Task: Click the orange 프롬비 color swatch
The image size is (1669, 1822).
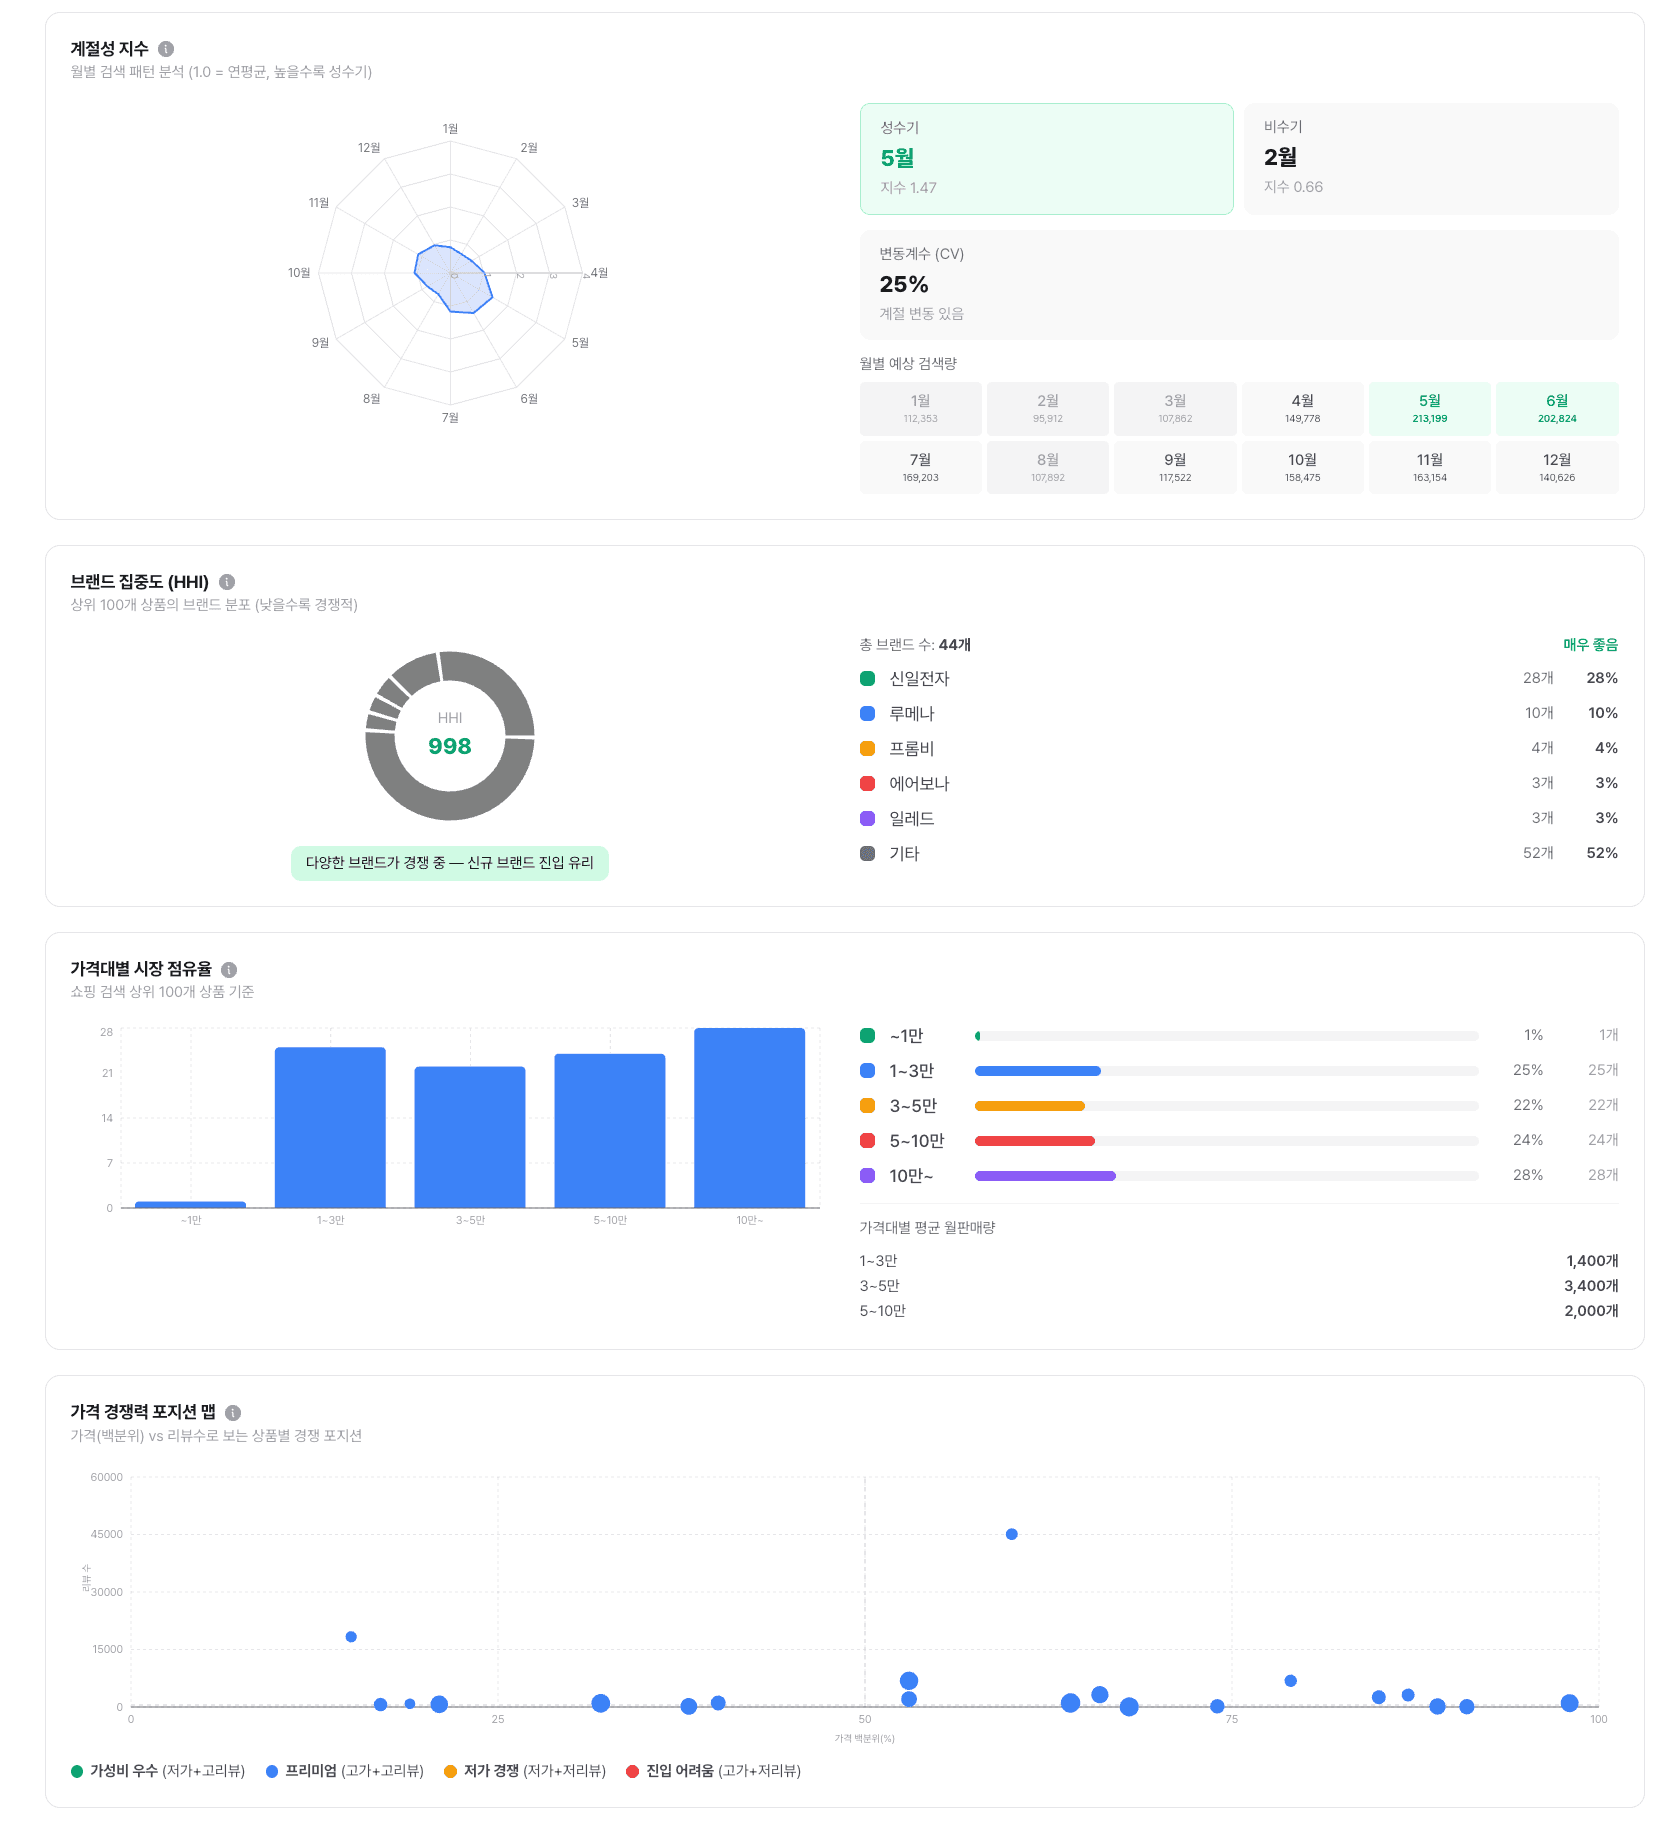Action: [x=868, y=749]
